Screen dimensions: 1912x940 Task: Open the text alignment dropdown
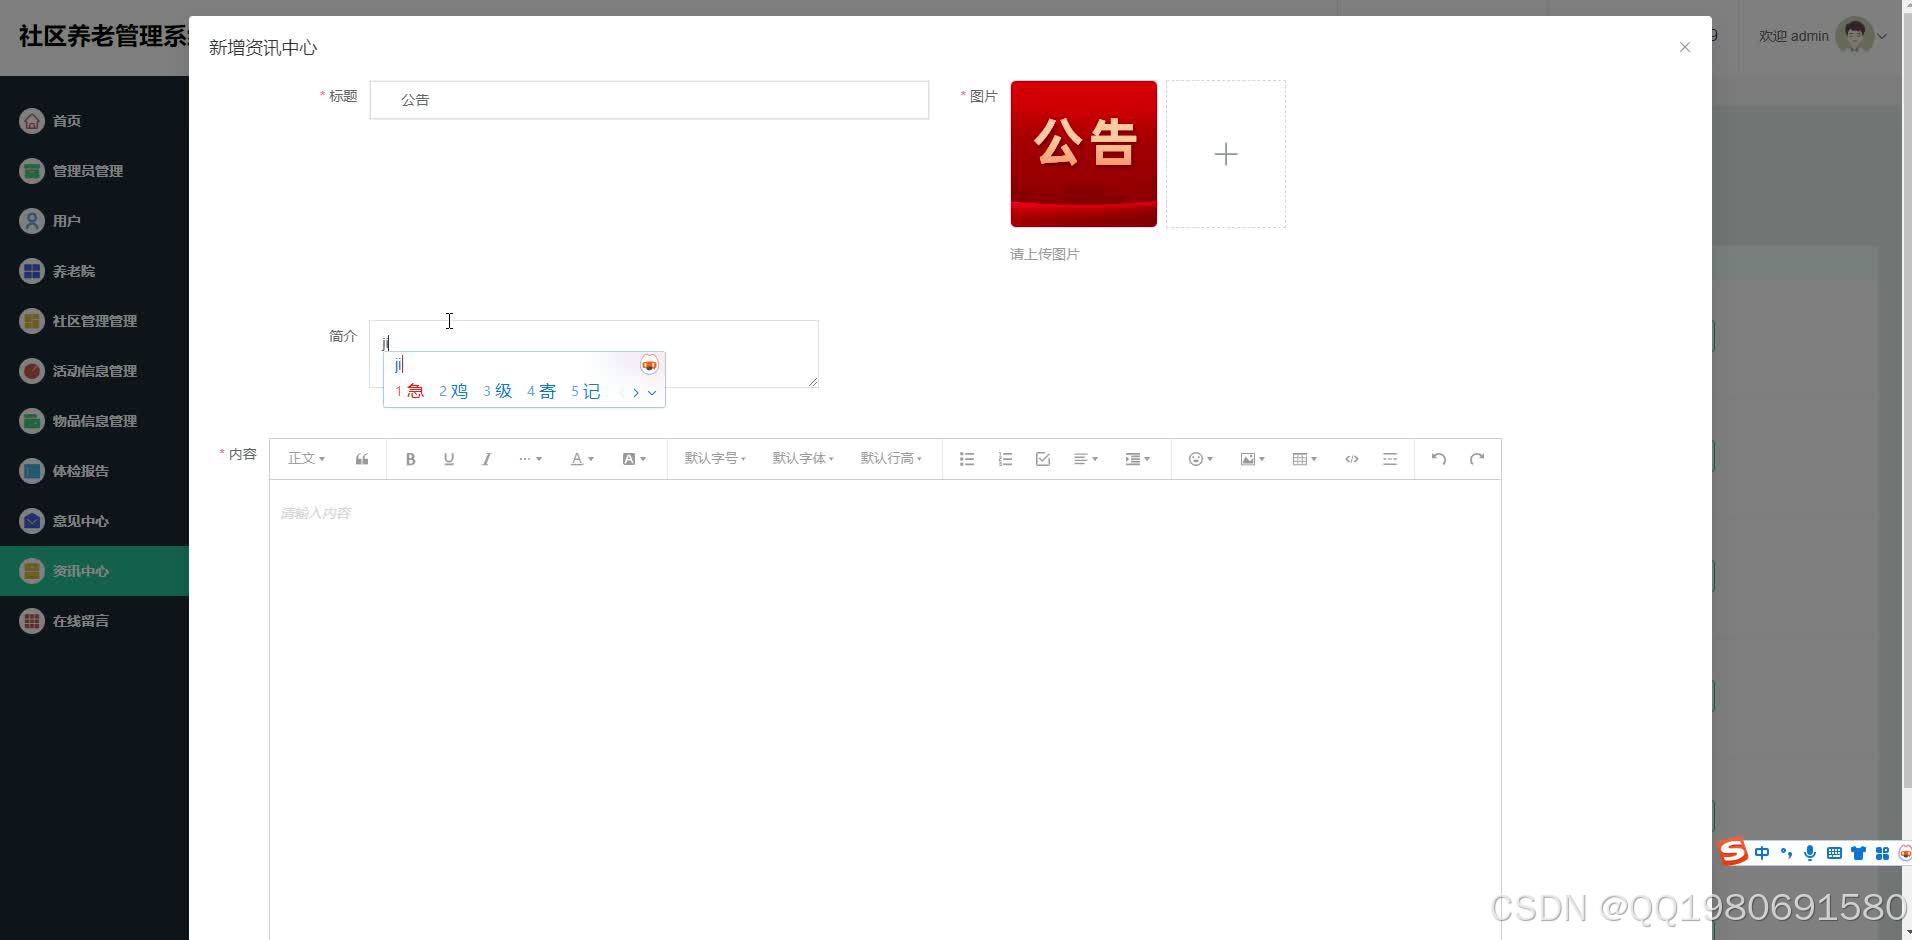pyautogui.click(x=1086, y=459)
